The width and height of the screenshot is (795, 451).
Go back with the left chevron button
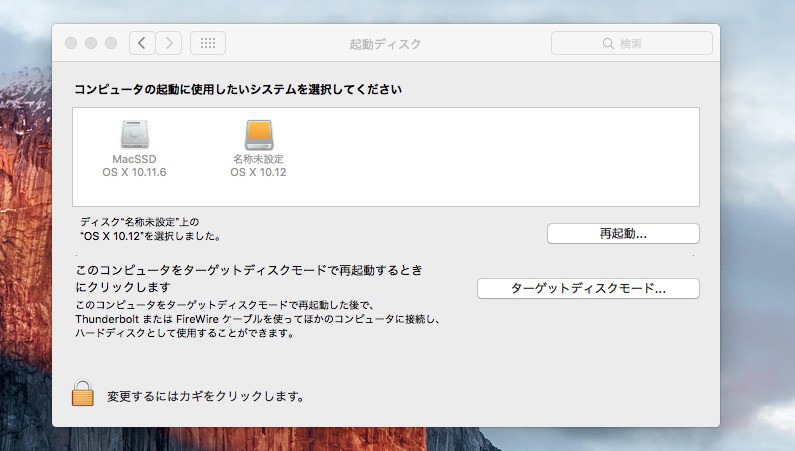(x=142, y=43)
